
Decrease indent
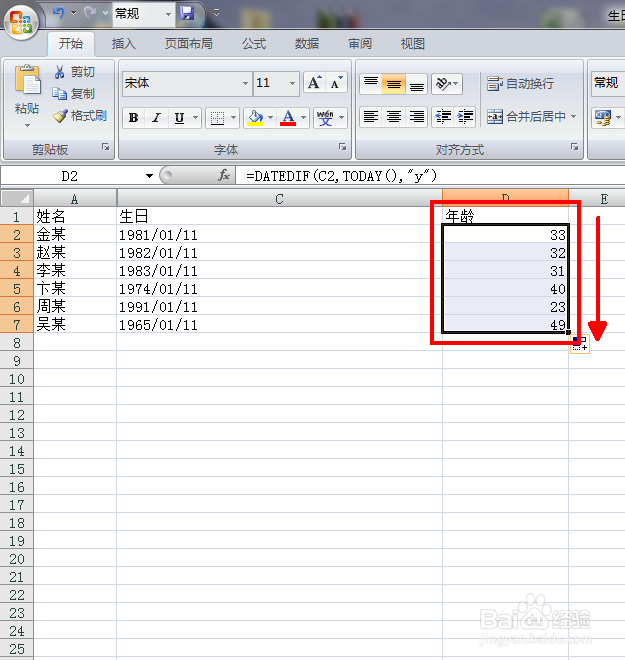443,116
